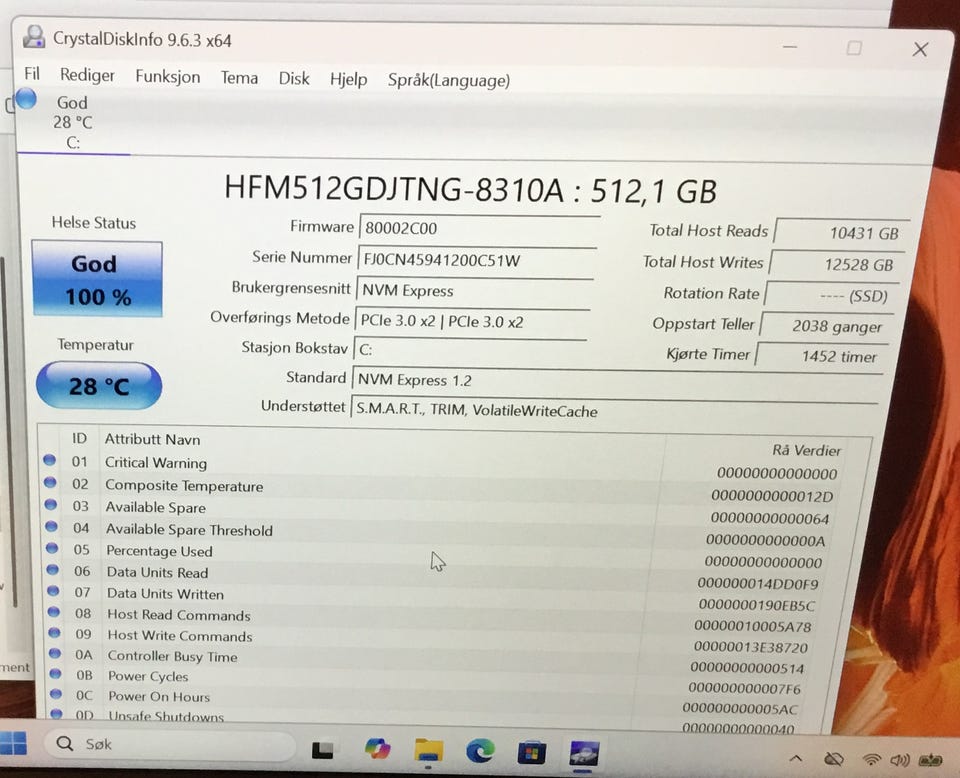
Task: Click the Understøttet field S.M.A.R.T., TRIM
Action: [x=614, y=410]
